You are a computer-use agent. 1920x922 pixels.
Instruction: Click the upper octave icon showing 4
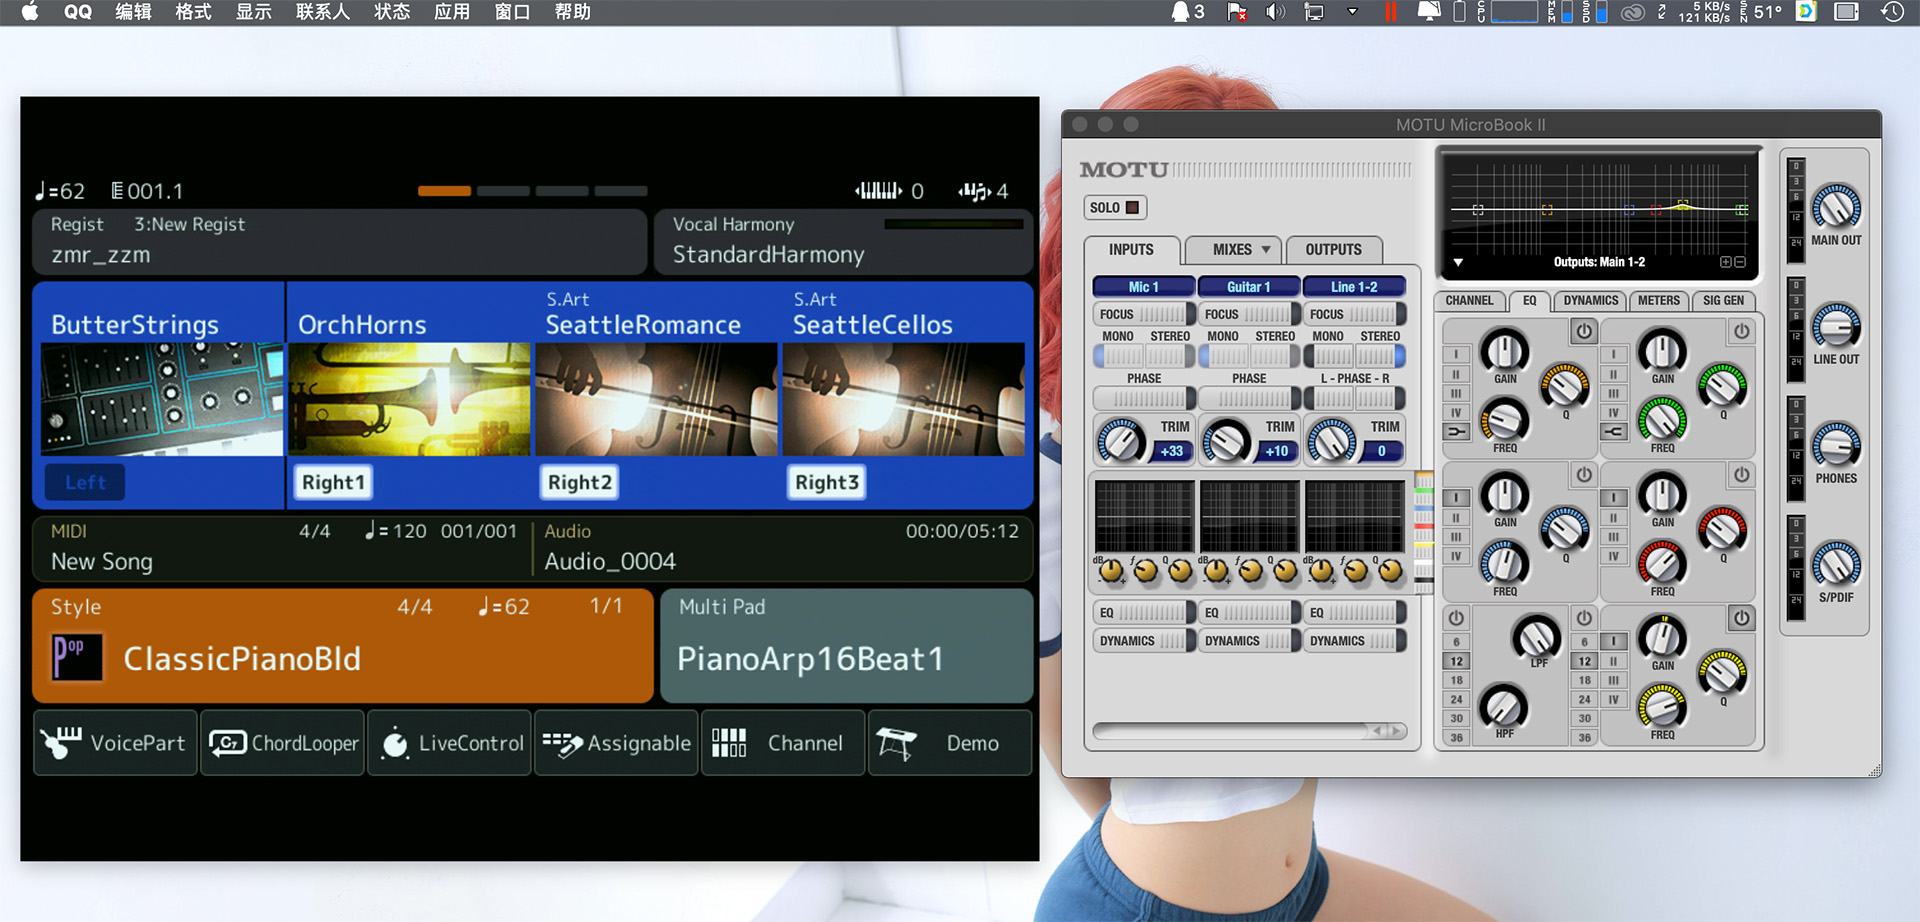(974, 191)
